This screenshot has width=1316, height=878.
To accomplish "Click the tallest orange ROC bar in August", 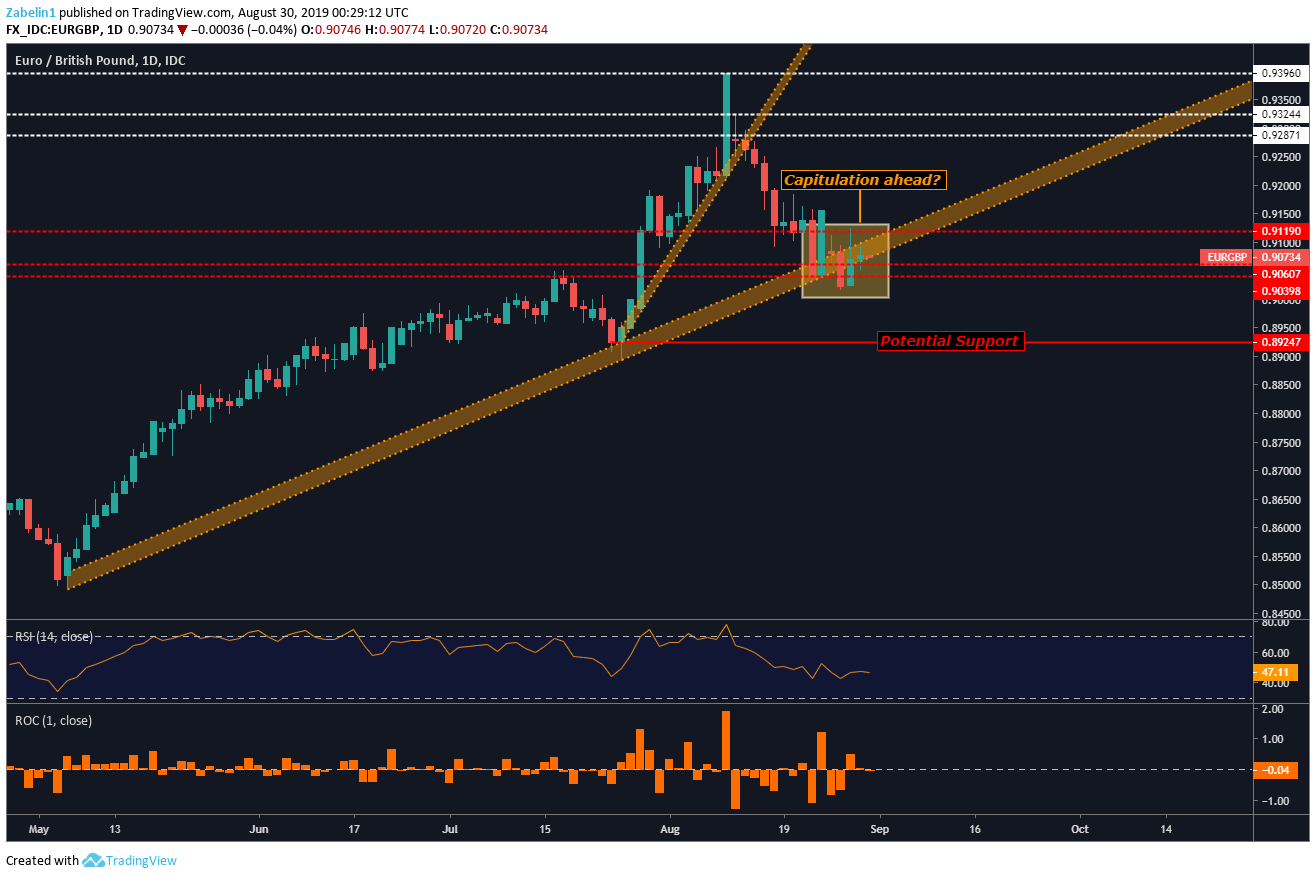I will 725,740.
